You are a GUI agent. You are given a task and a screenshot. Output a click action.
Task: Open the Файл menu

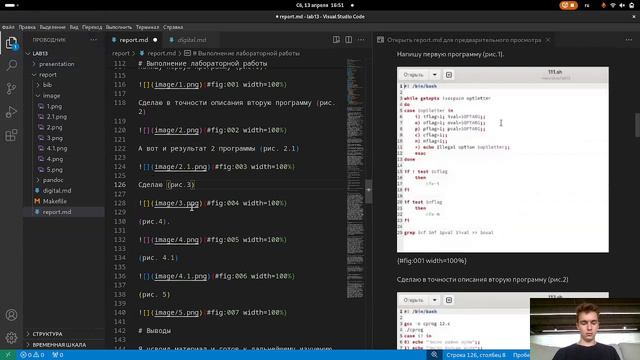(x=8, y=27)
